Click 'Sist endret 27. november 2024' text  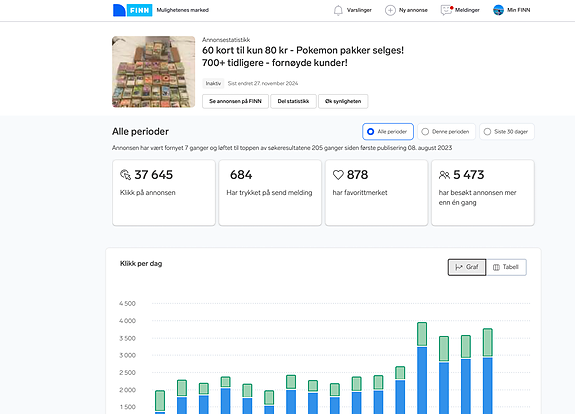(263, 84)
